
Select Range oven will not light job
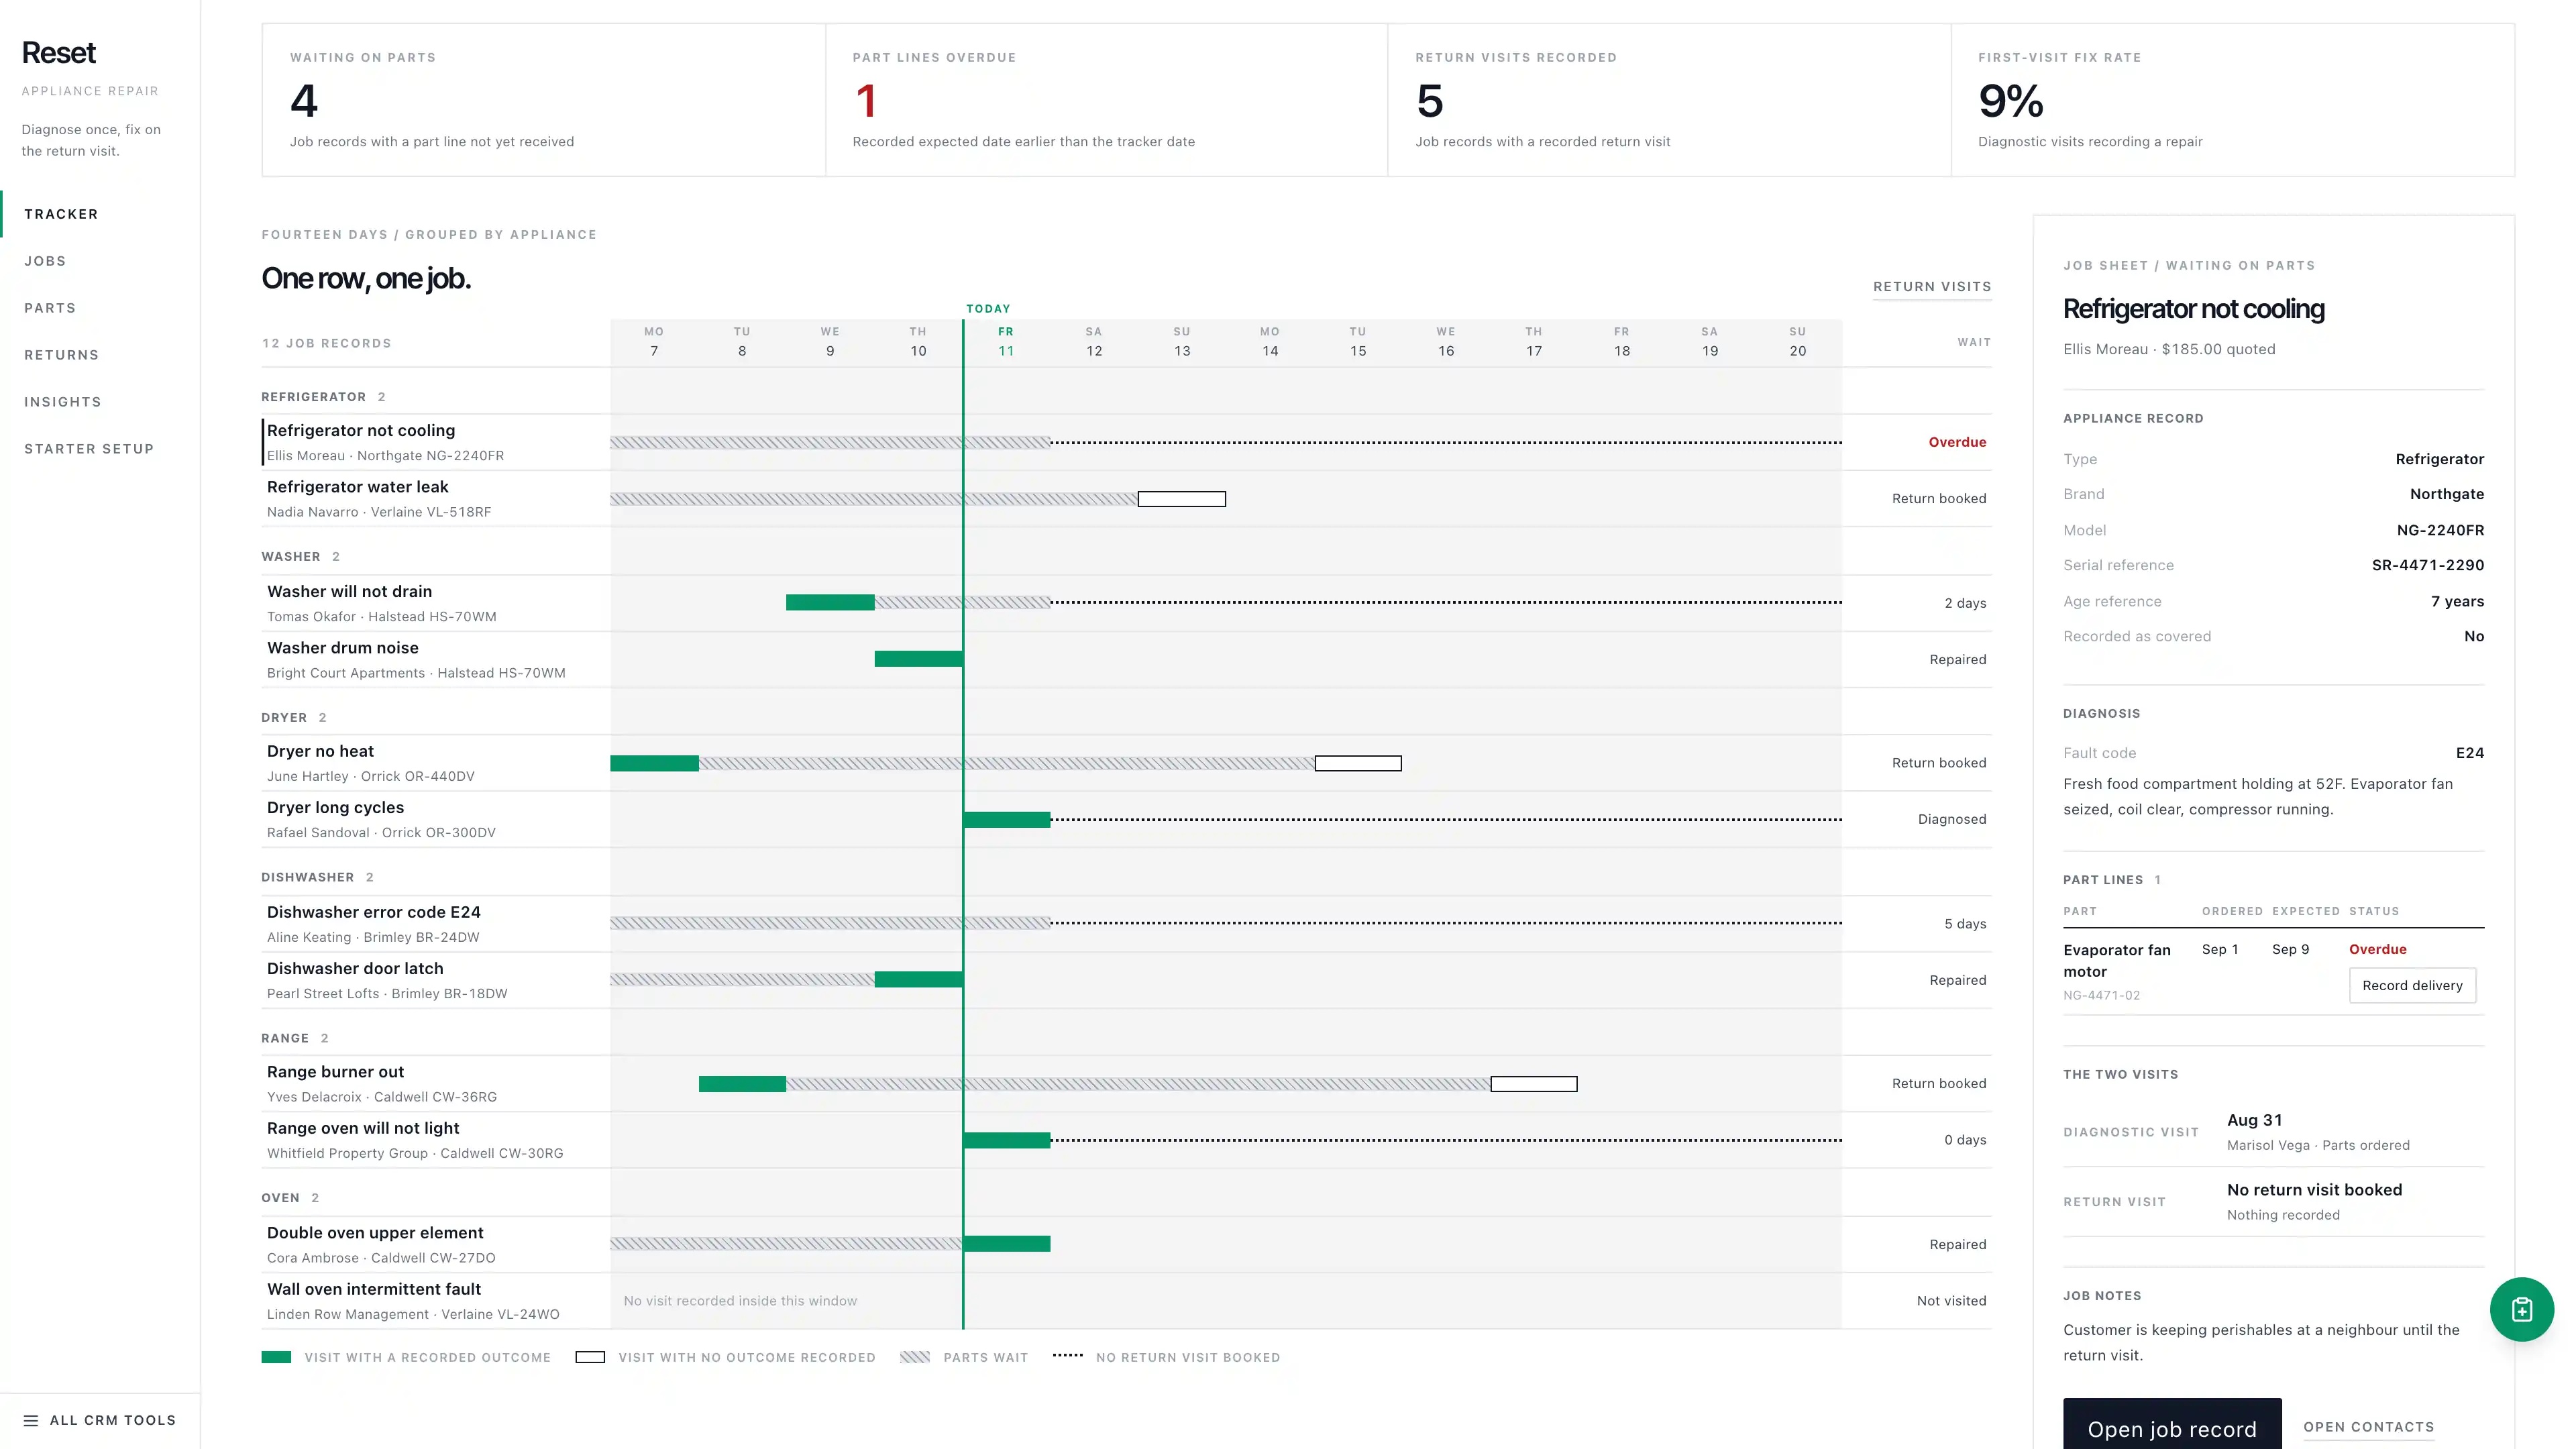pyautogui.click(x=1126, y=1140)
